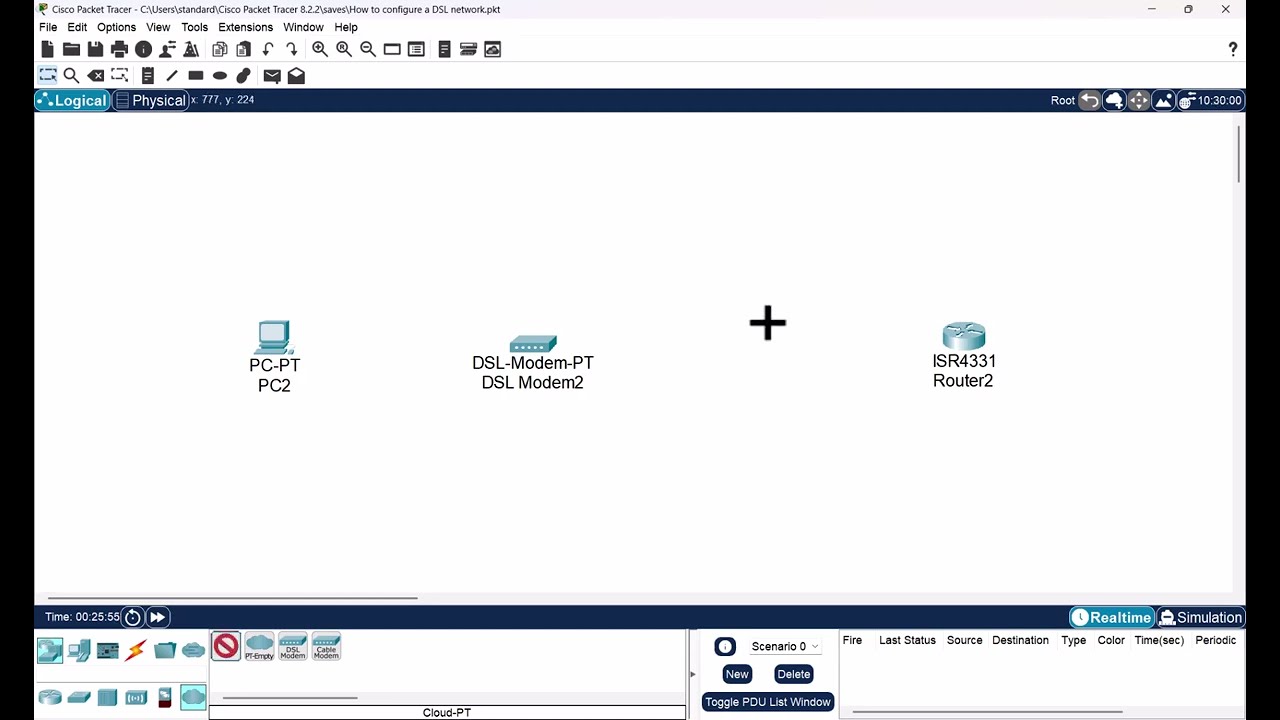Open the Scenario 0 dropdown
Screen dimensions: 1280x720
785,646
